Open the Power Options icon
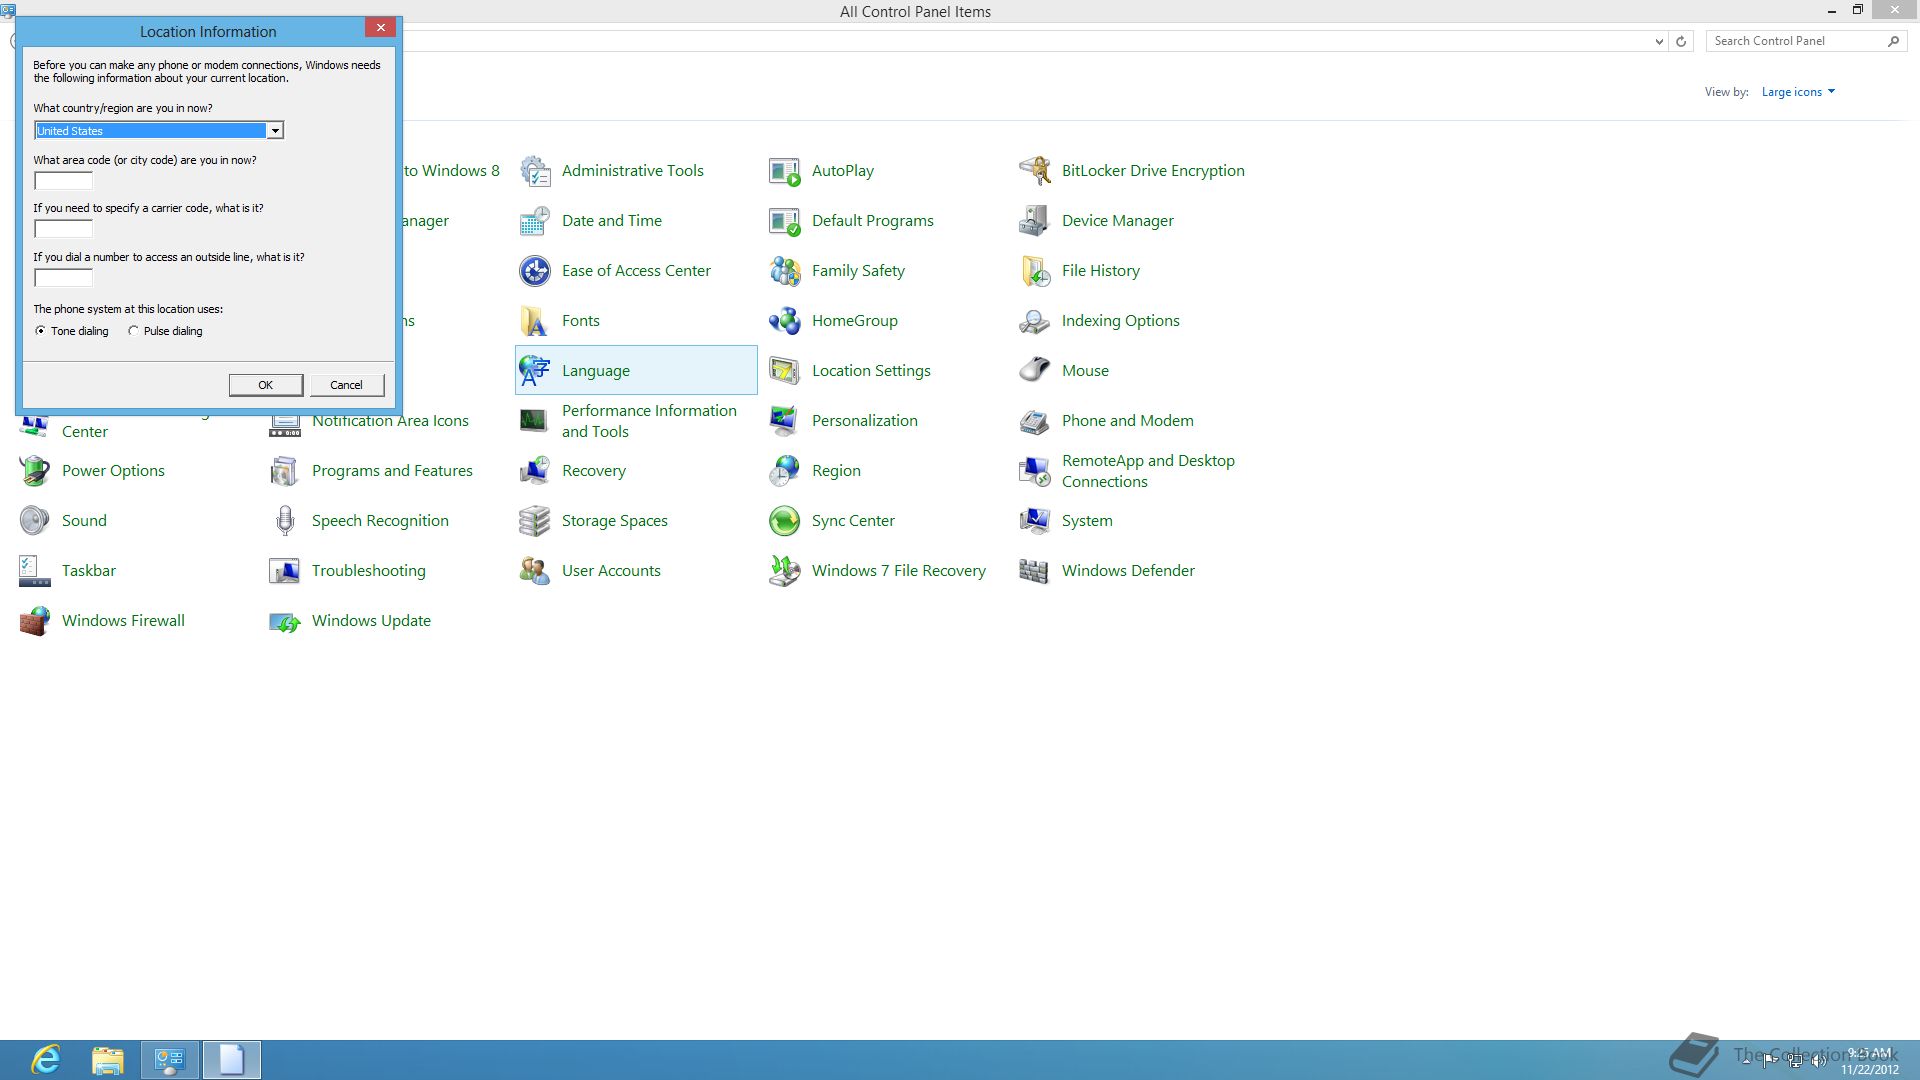The width and height of the screenshot is (1920, 1080). [x=35, y=471]
